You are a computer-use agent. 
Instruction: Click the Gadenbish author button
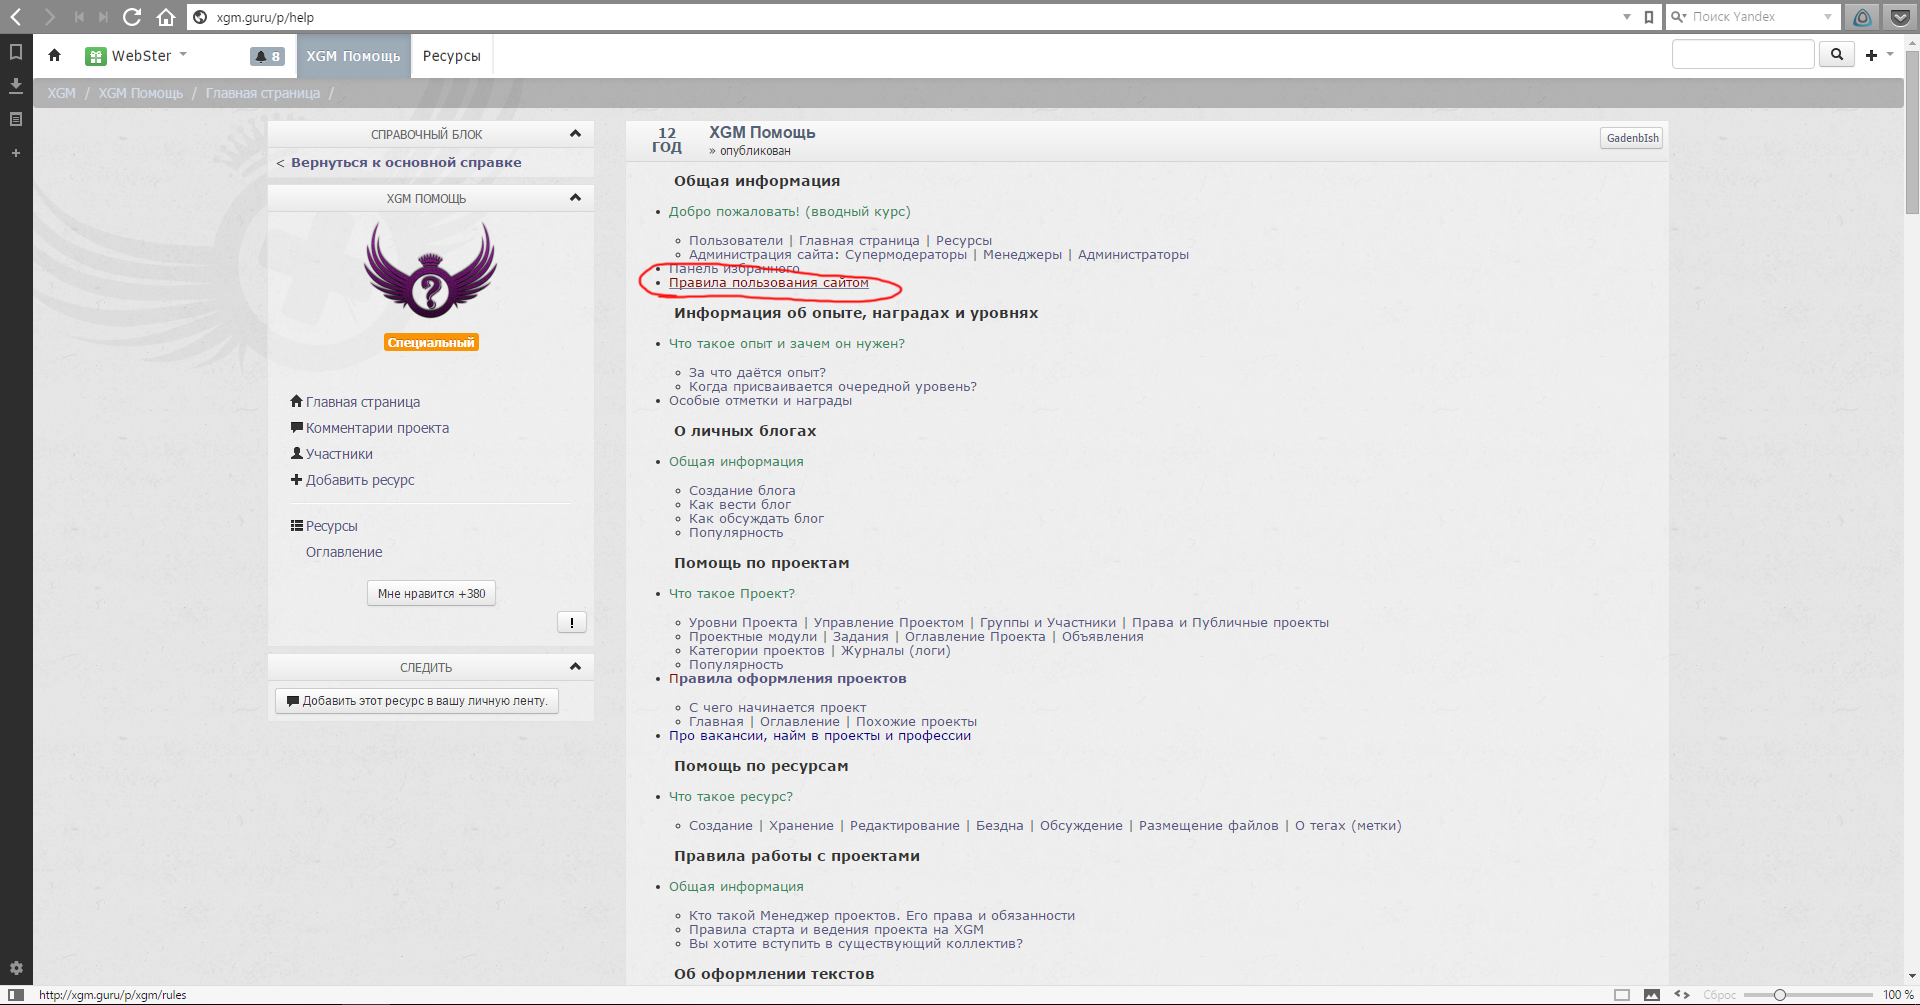point(1632,138)
